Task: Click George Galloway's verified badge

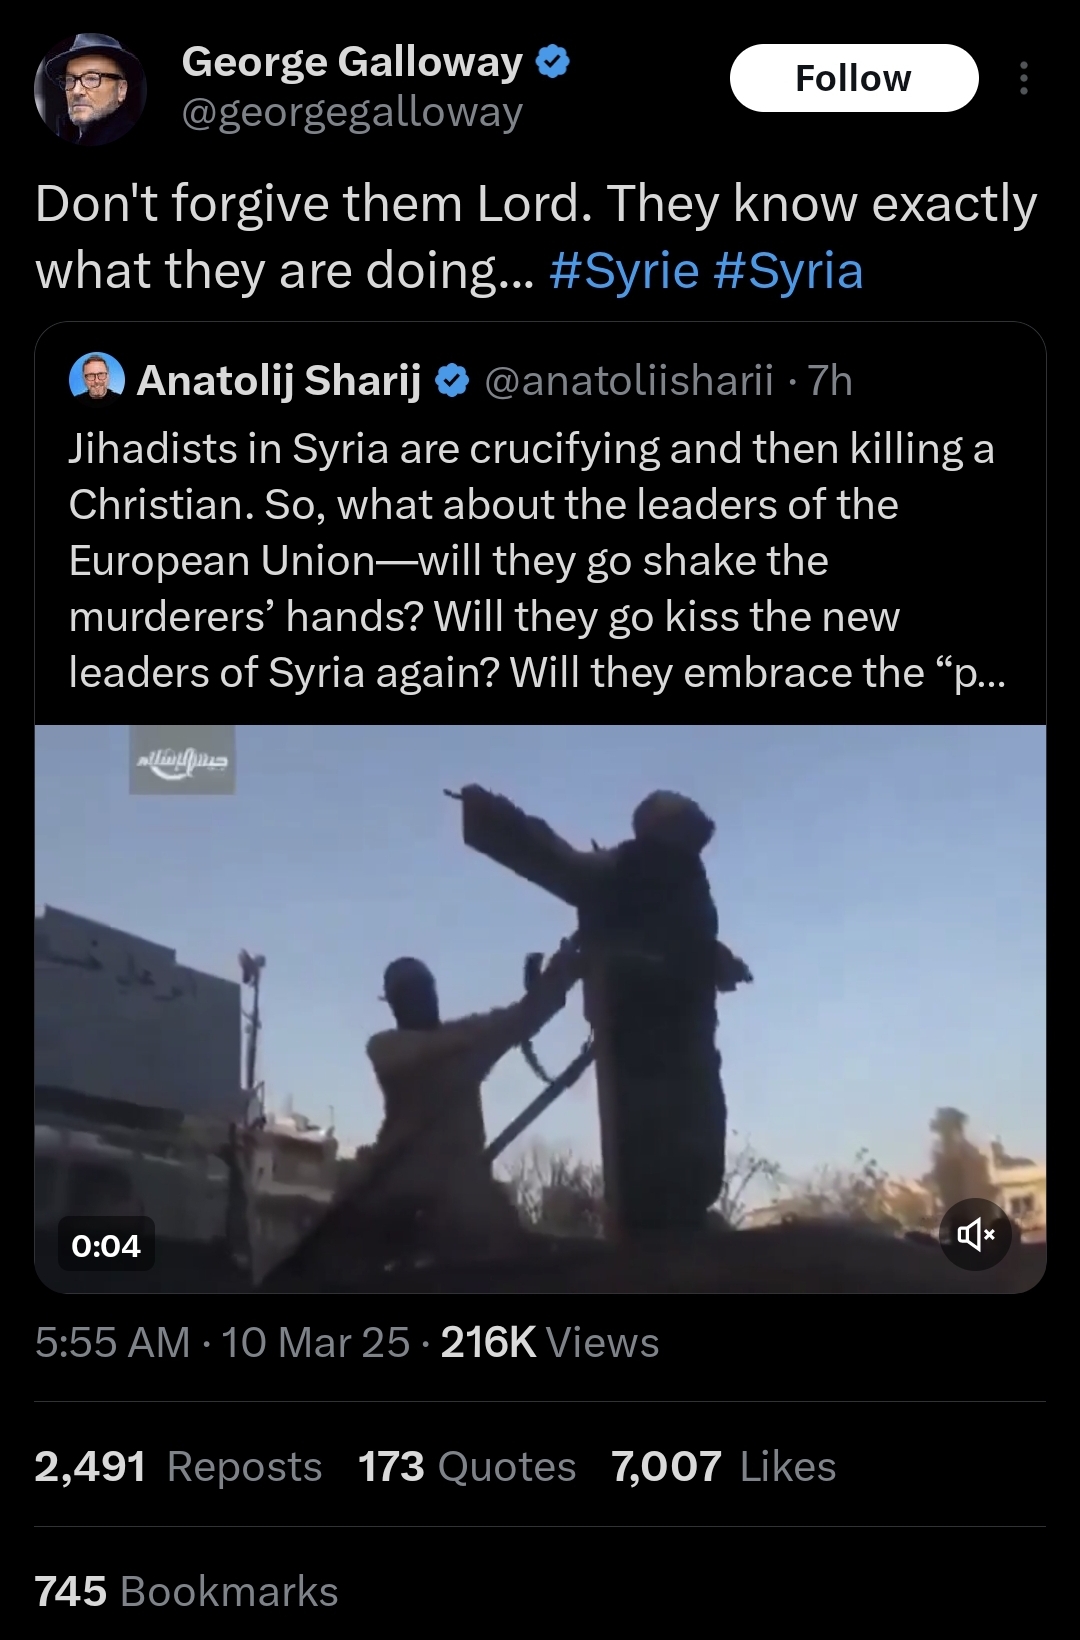Action: coord(553,62)
